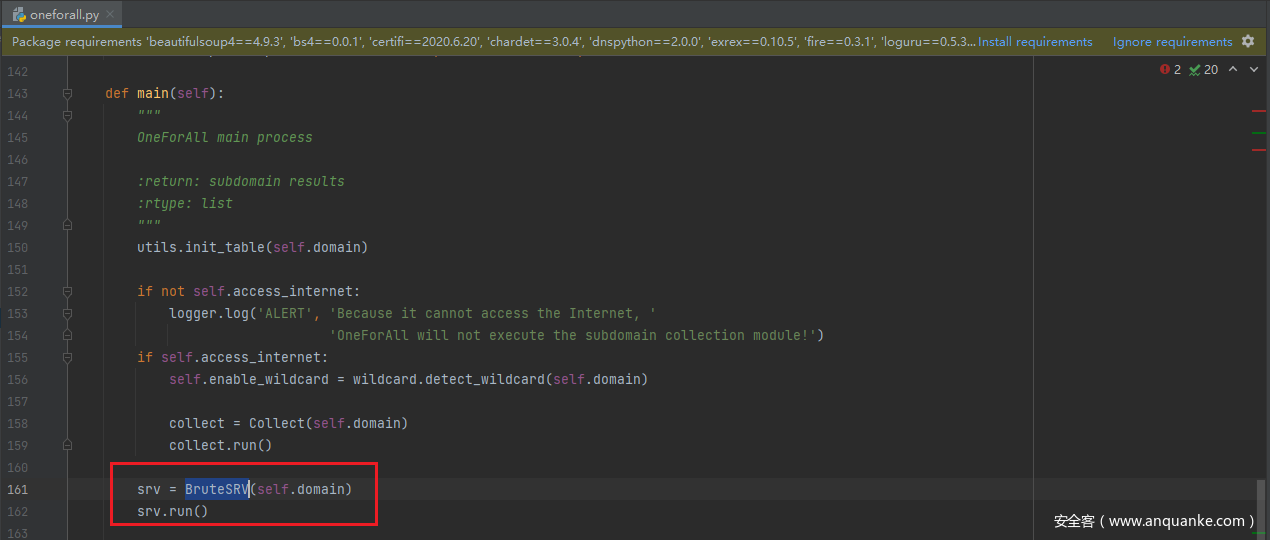The height and width of the screenshot is (540, 1270).
Task: Jump to the green stripe mark in error gutter
Action: tap(1258, 132)
